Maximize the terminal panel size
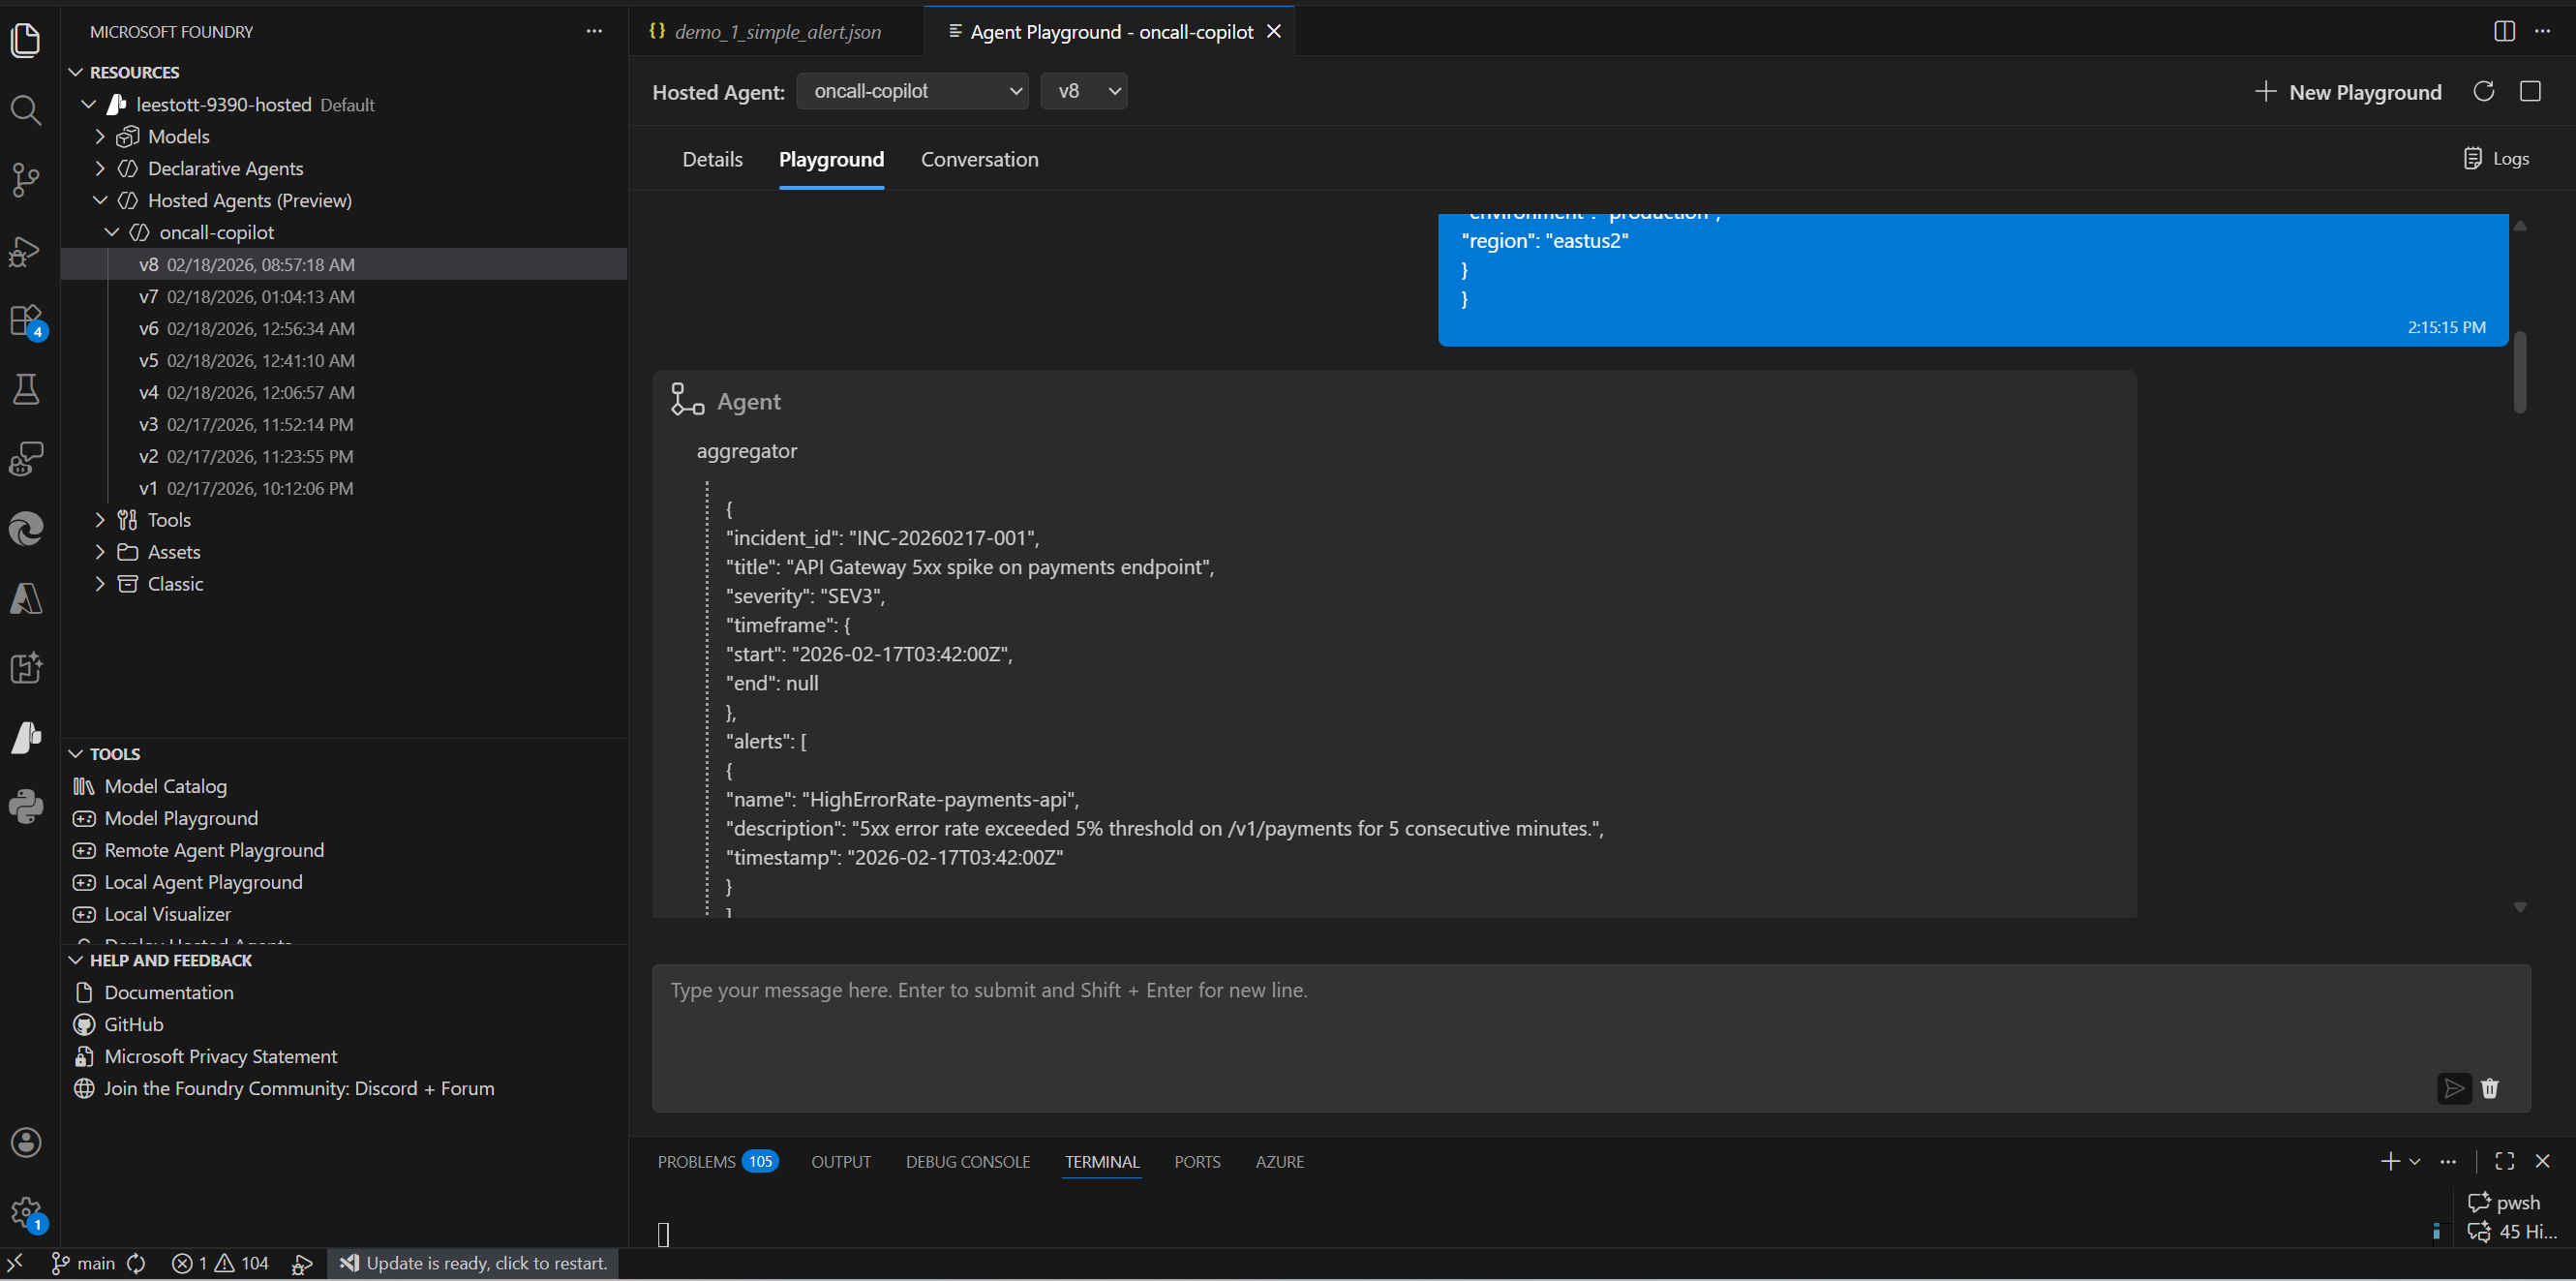The height and width of the screenshot is (1281, 2576). pyautogui.click(x=2505, y=1161)
